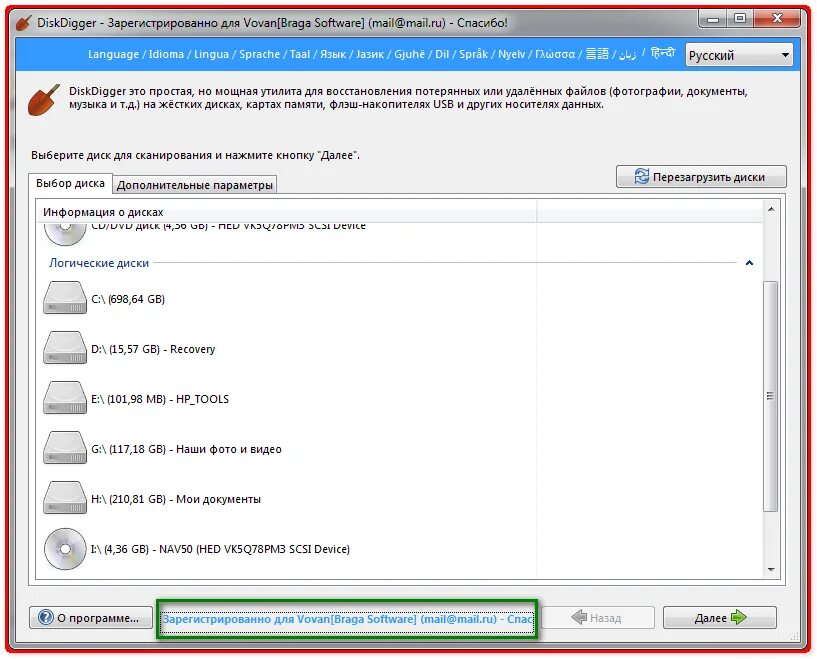Click the Информация о дисках column header

tap(287, 212)
